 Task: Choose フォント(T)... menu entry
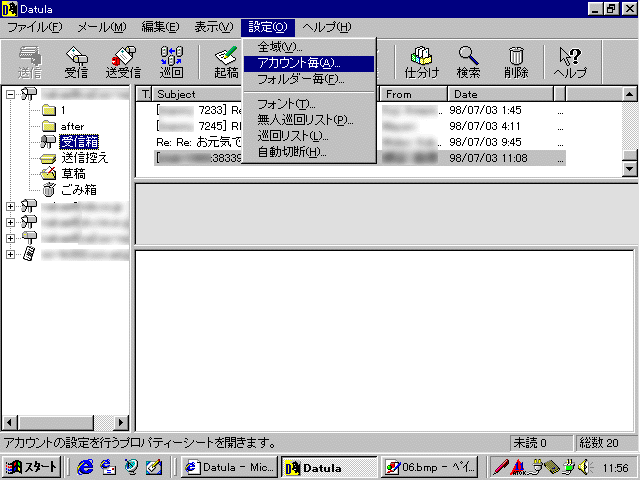click(309, 104)
